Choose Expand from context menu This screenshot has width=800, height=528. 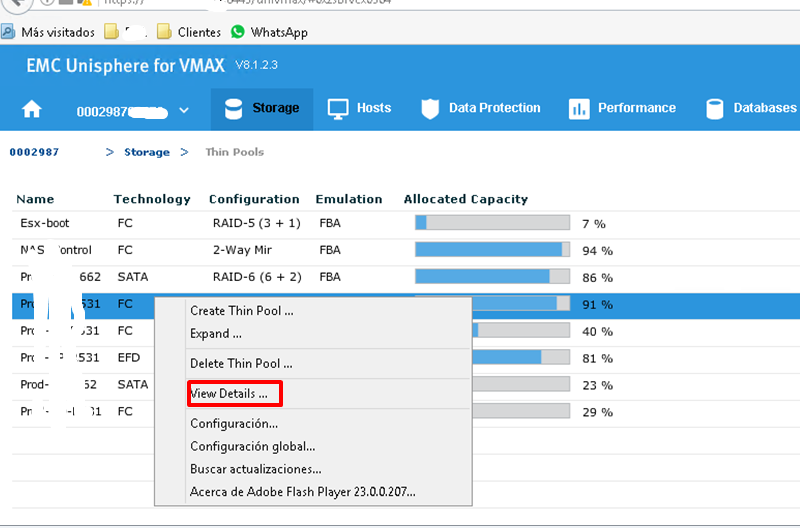pos(216,334)
